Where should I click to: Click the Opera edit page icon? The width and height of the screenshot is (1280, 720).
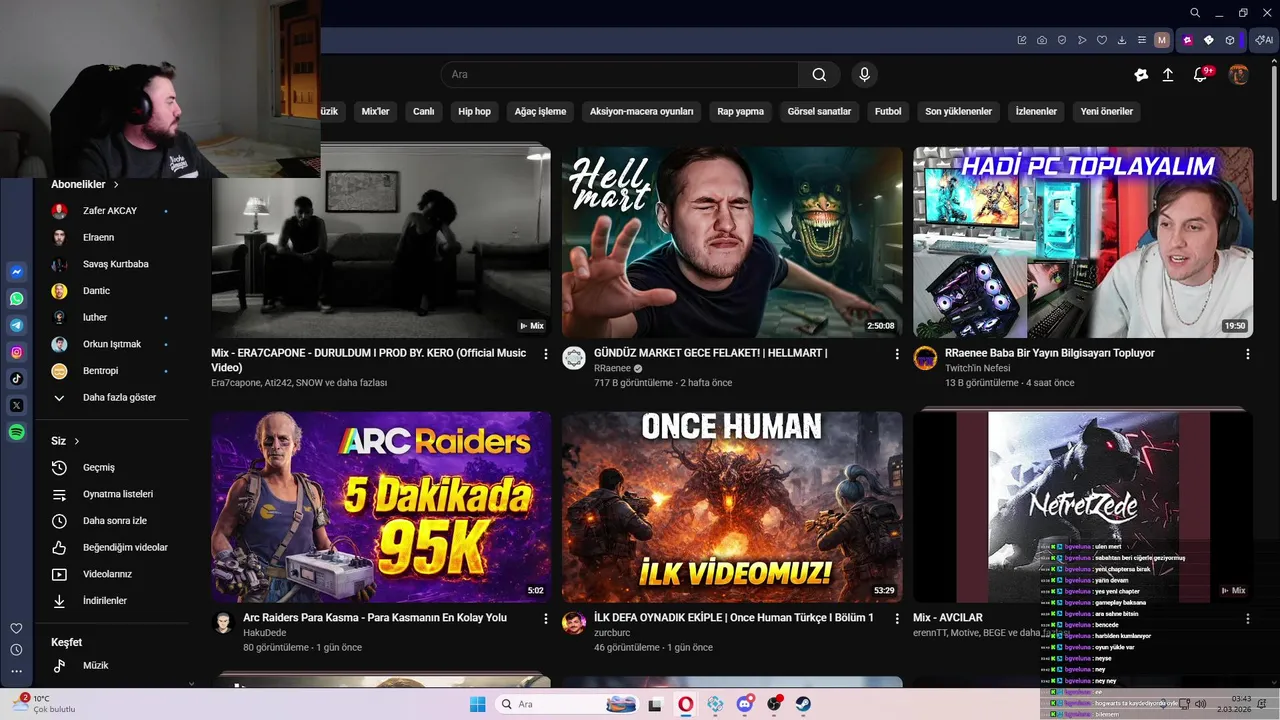(x=1022, y=40)
